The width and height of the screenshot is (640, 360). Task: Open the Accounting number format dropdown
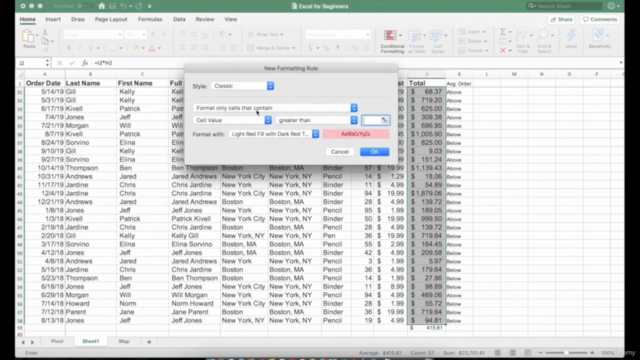coord(338,35)
